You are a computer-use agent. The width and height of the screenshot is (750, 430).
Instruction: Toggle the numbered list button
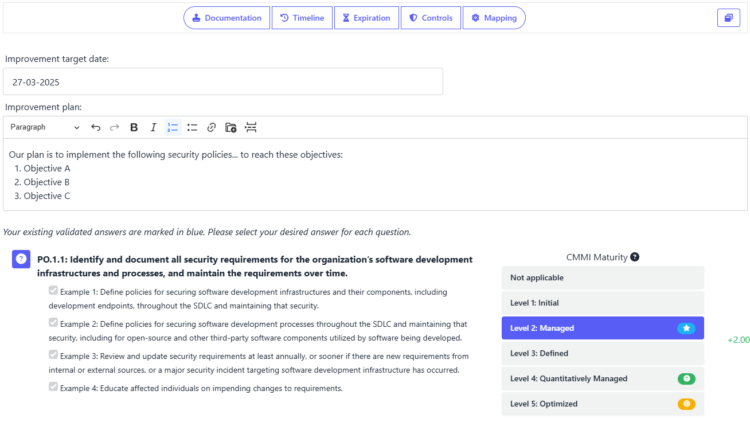(x=173, y=127)
